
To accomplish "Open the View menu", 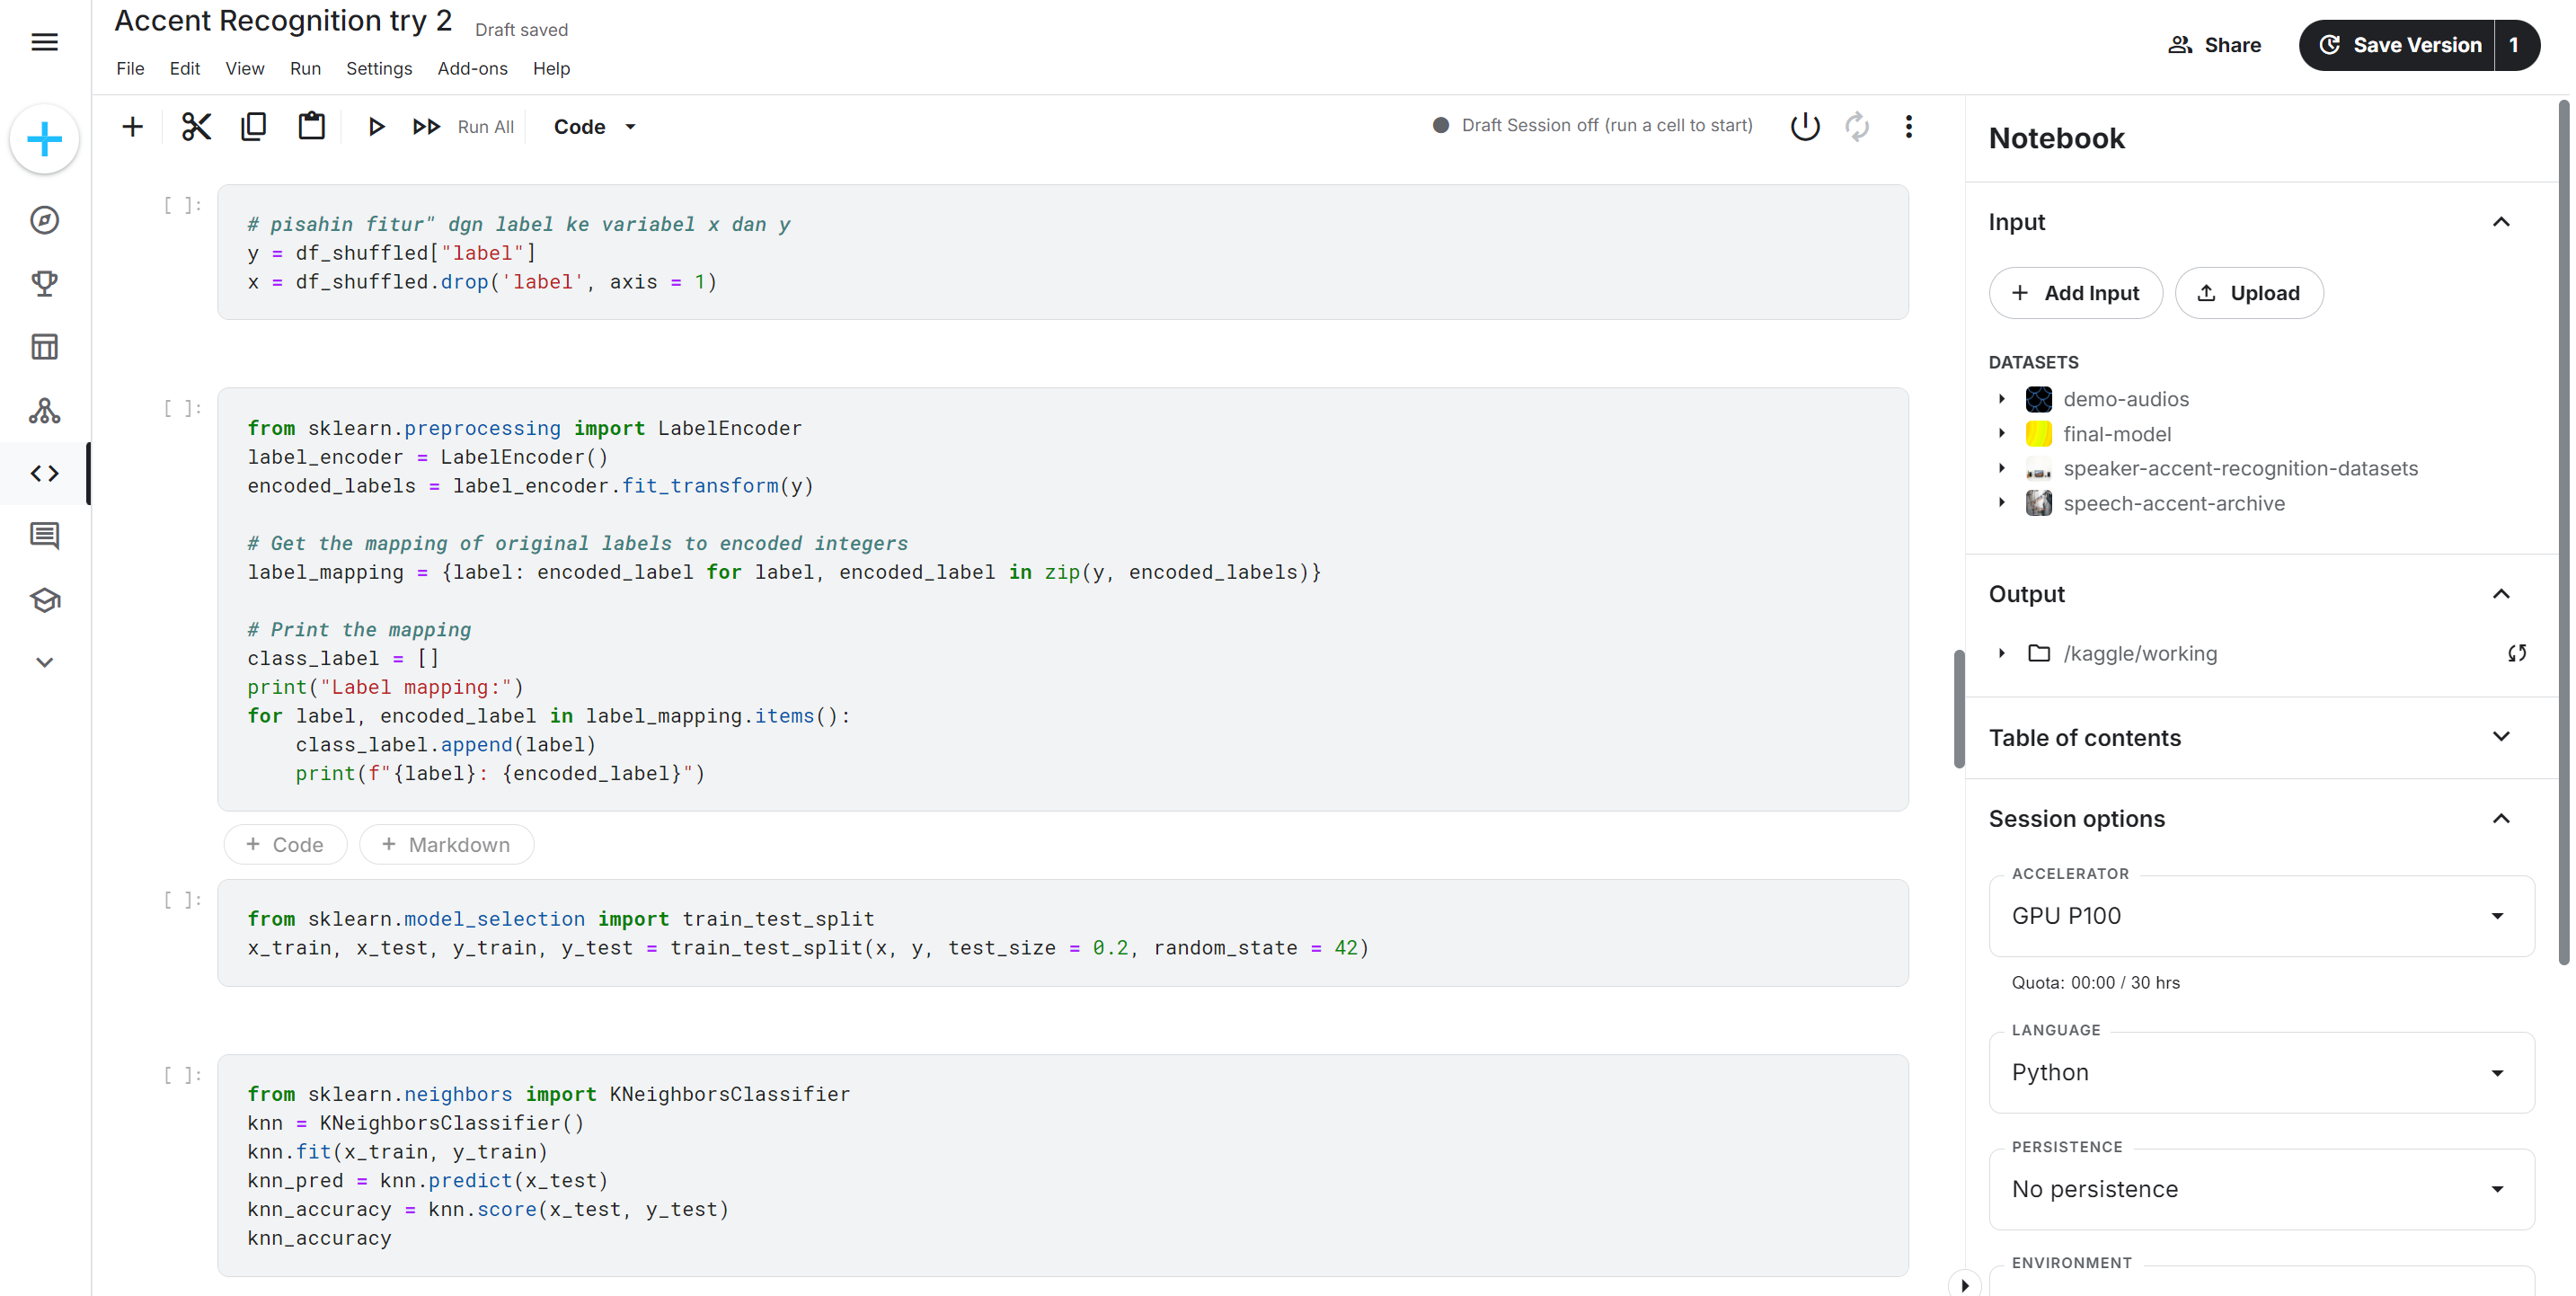I will (245, 69).
